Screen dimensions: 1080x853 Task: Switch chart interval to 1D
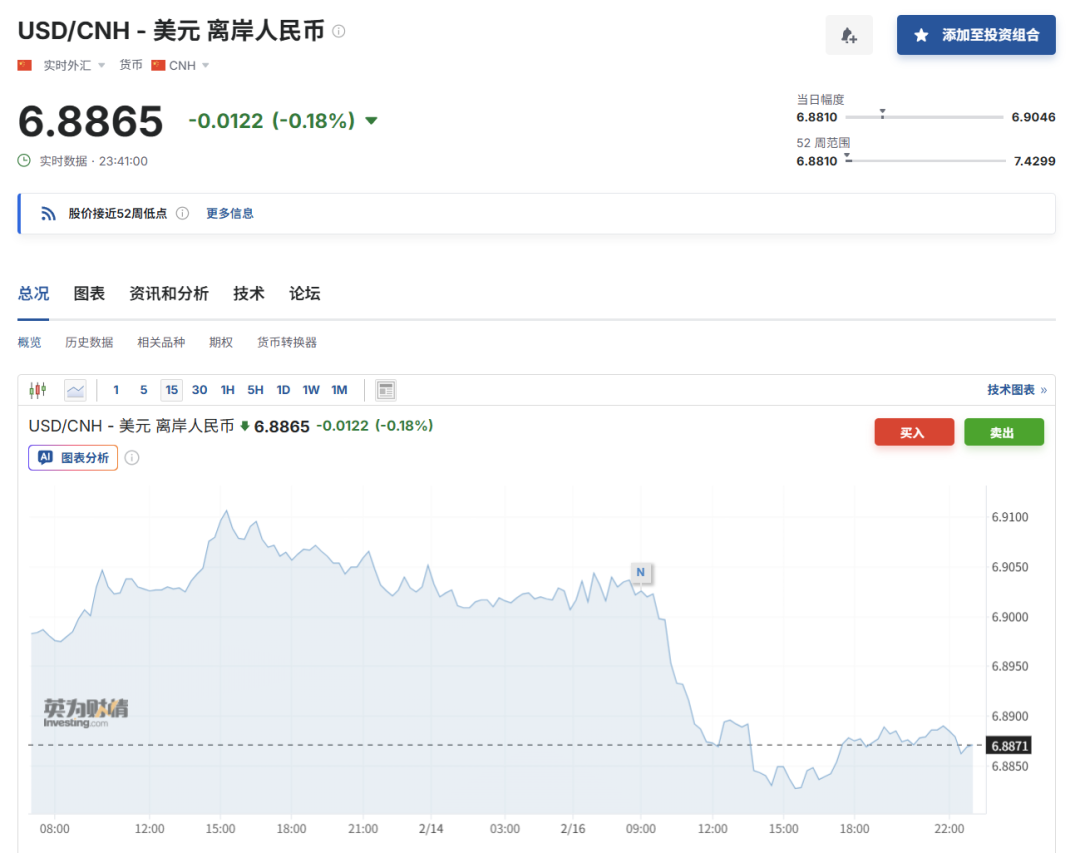[283, 390]
